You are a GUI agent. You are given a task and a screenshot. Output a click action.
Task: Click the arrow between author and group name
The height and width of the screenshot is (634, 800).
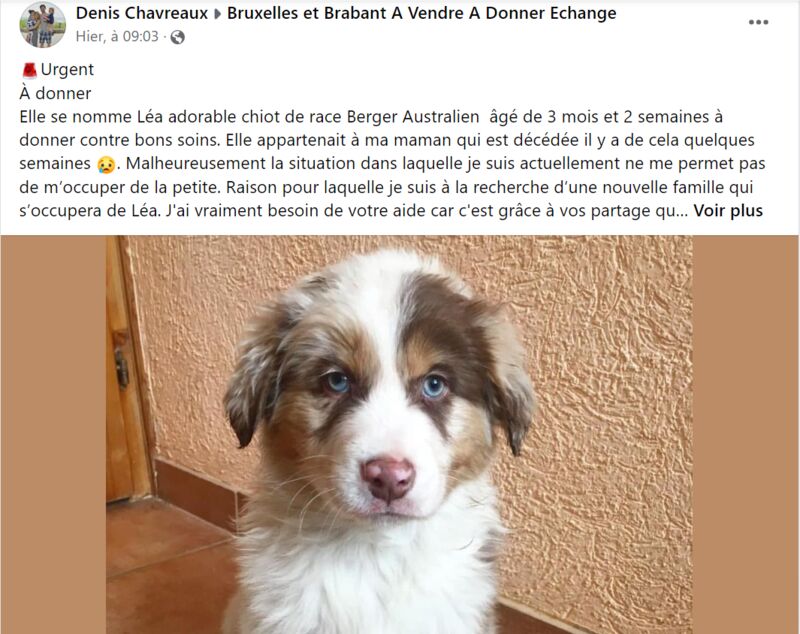coord(217,14)
